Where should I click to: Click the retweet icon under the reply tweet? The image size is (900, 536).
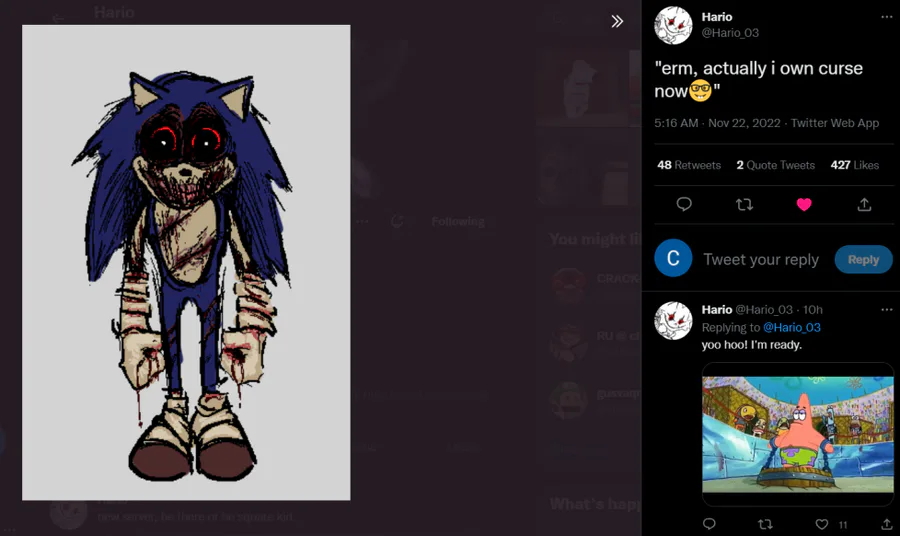[x=765, y=524]
